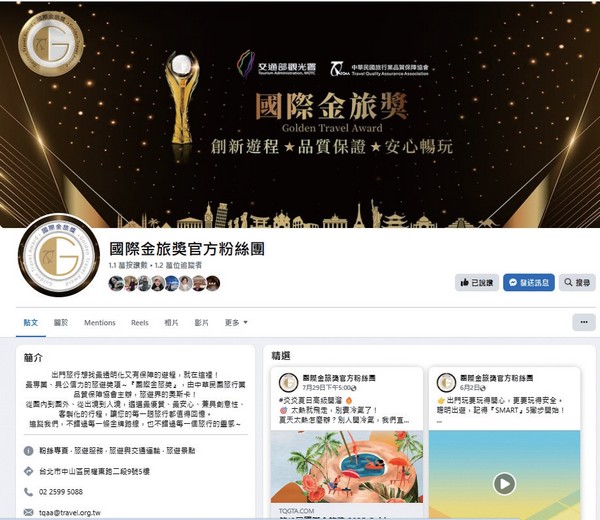600x520 pixels.
Task: Open tqaa@travel.org.tw email link
Action: pyautogui.click(x=70, y=512)
